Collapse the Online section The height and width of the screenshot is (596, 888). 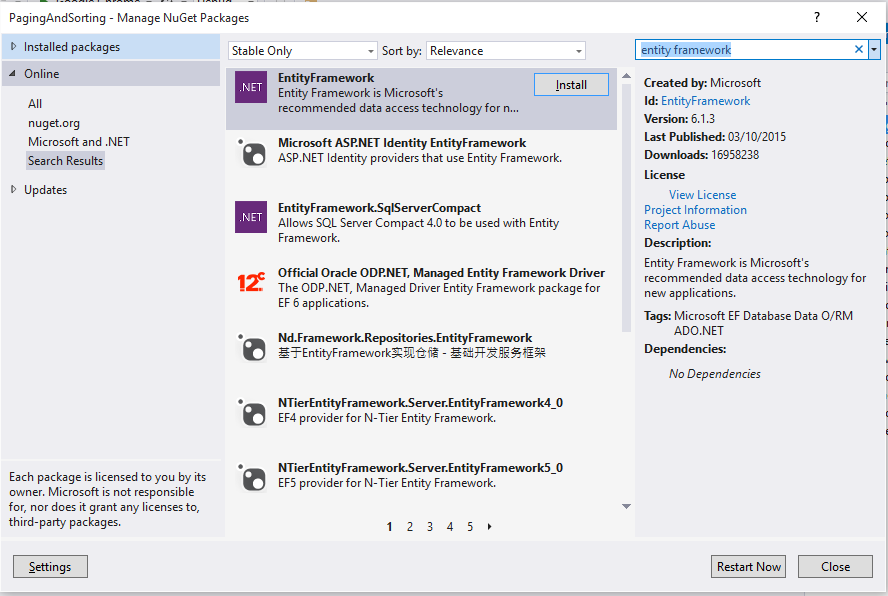coord(12,74)
